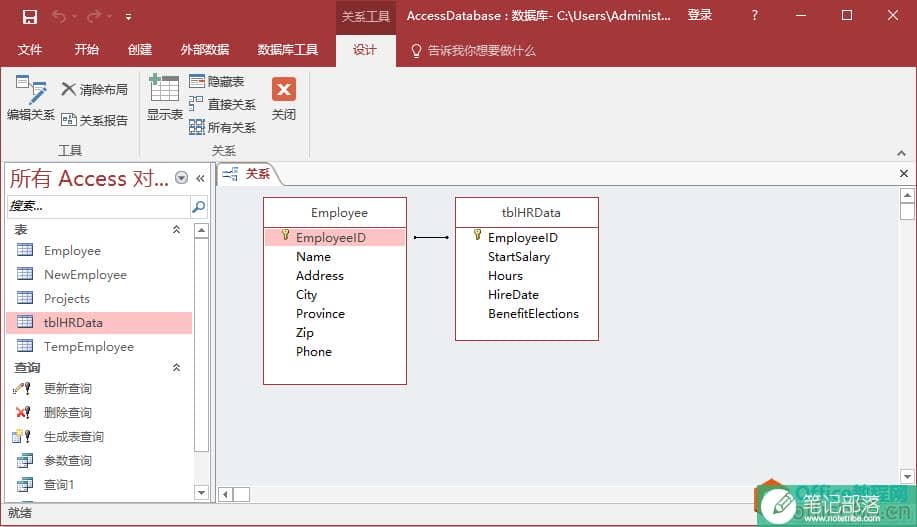The width and height of the screenshot is (917, 527).
Task: Collapse navigation pane with double-chevron
Action: [200, 178]
